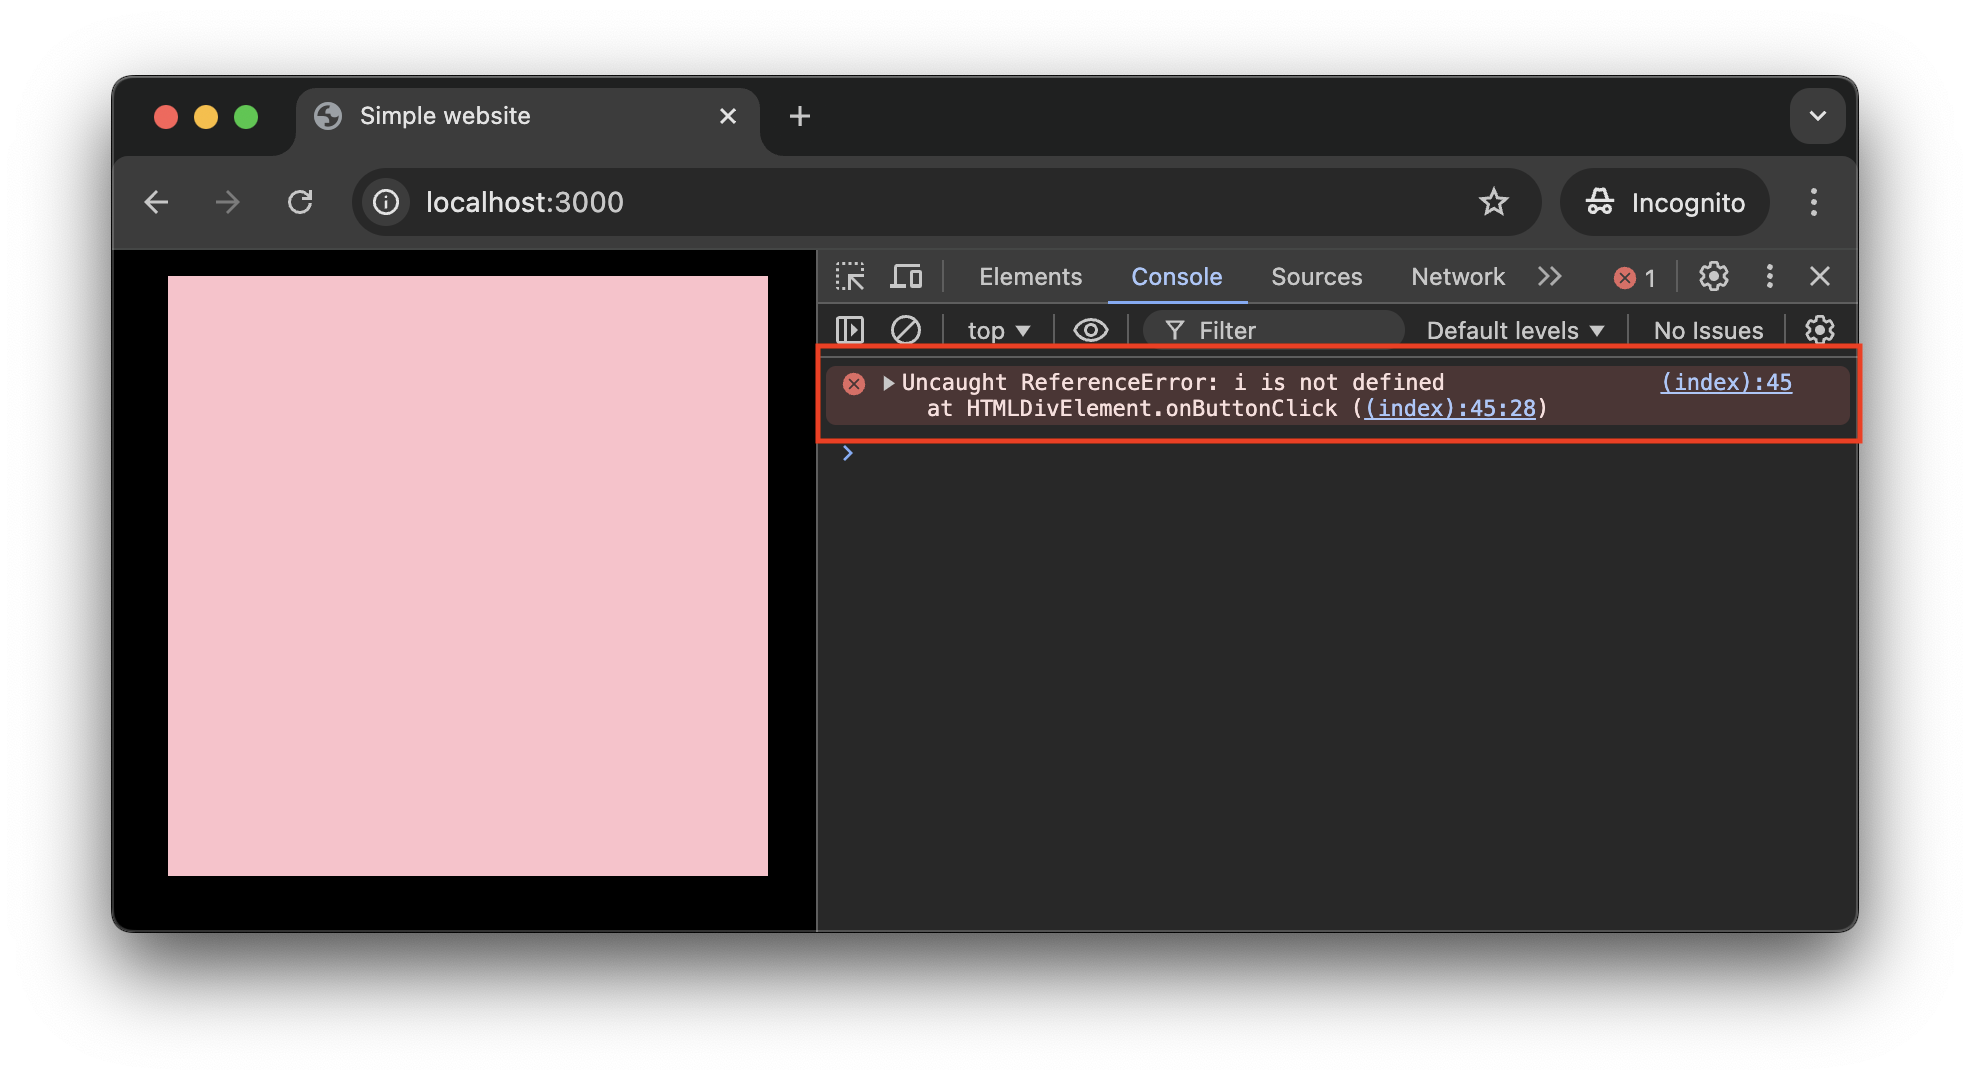
Task: Close the DevTools panel
Action: click(1819, 277)
